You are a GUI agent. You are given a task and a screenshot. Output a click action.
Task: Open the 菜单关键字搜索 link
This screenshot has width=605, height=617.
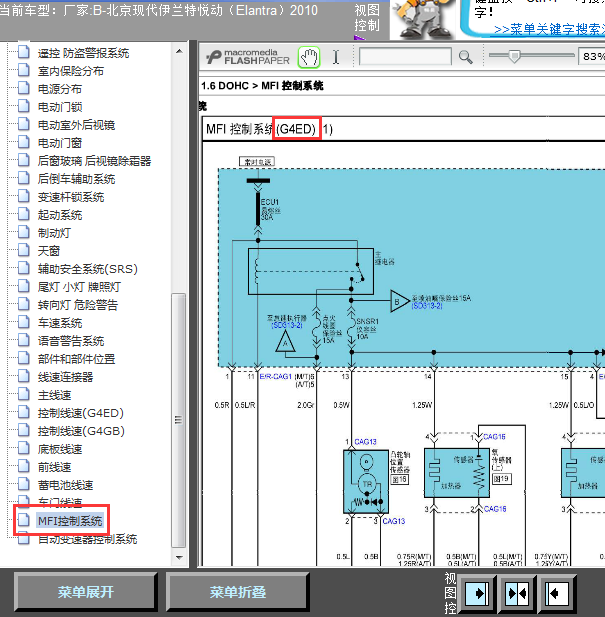[x=549, y=30]
